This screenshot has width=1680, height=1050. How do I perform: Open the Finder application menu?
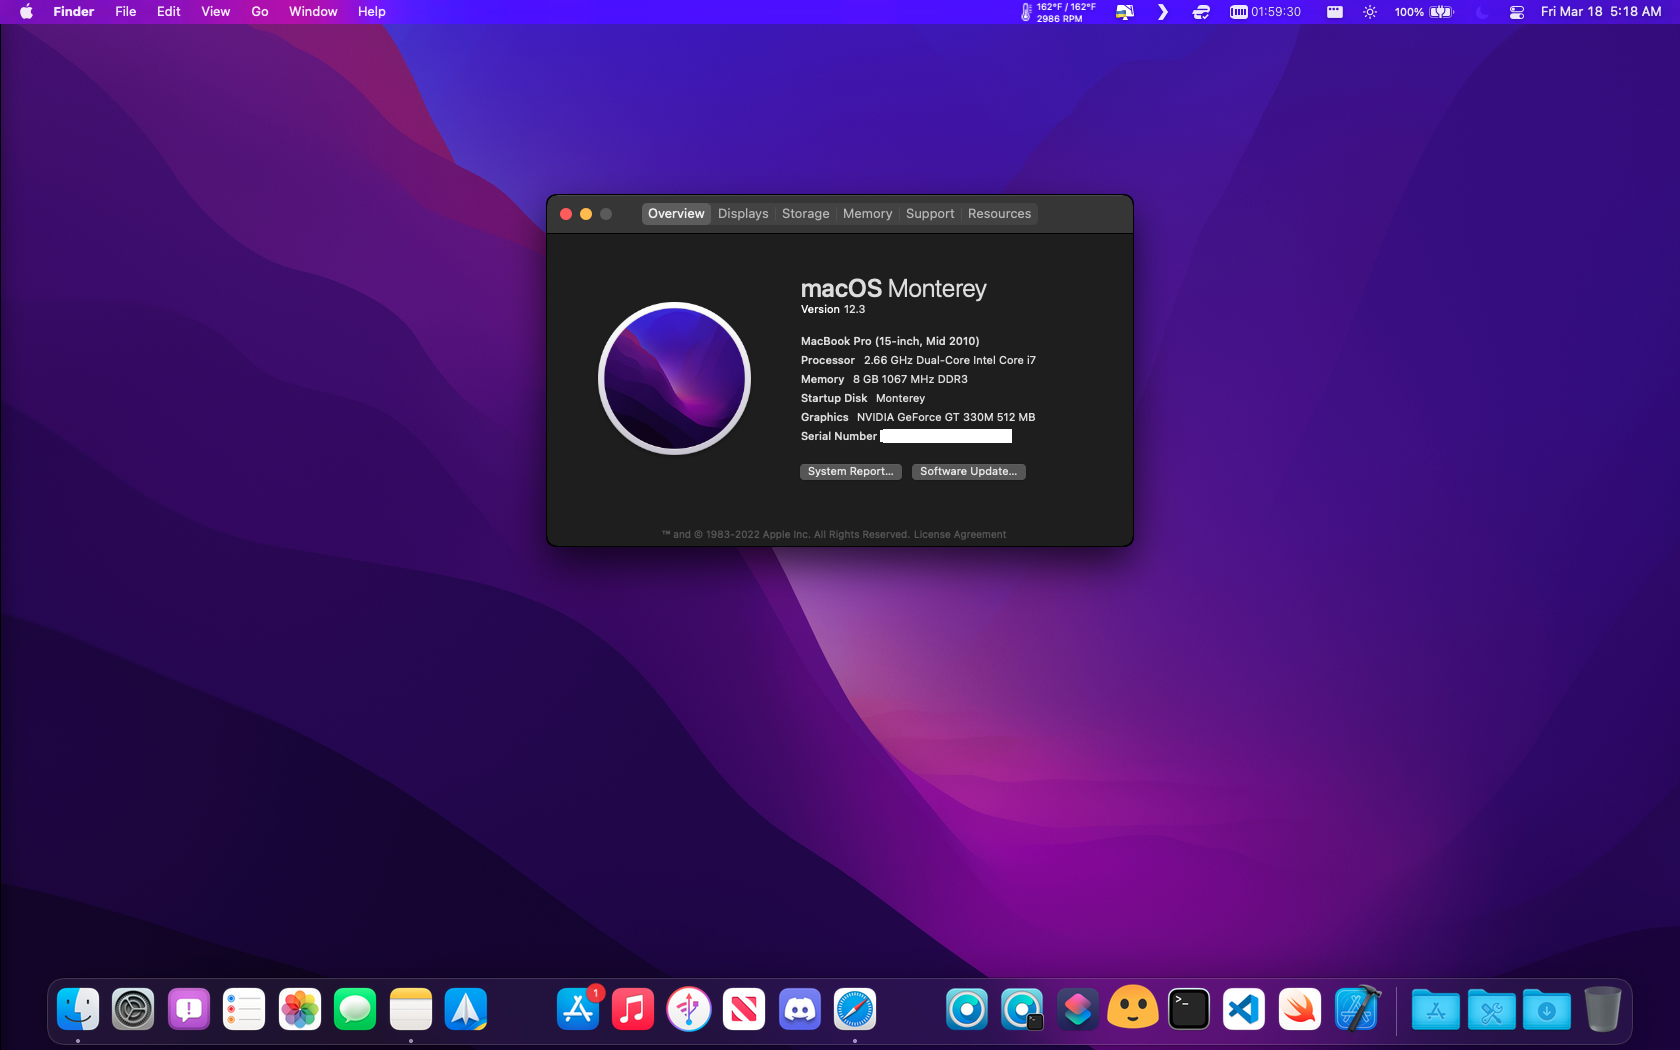74,12
